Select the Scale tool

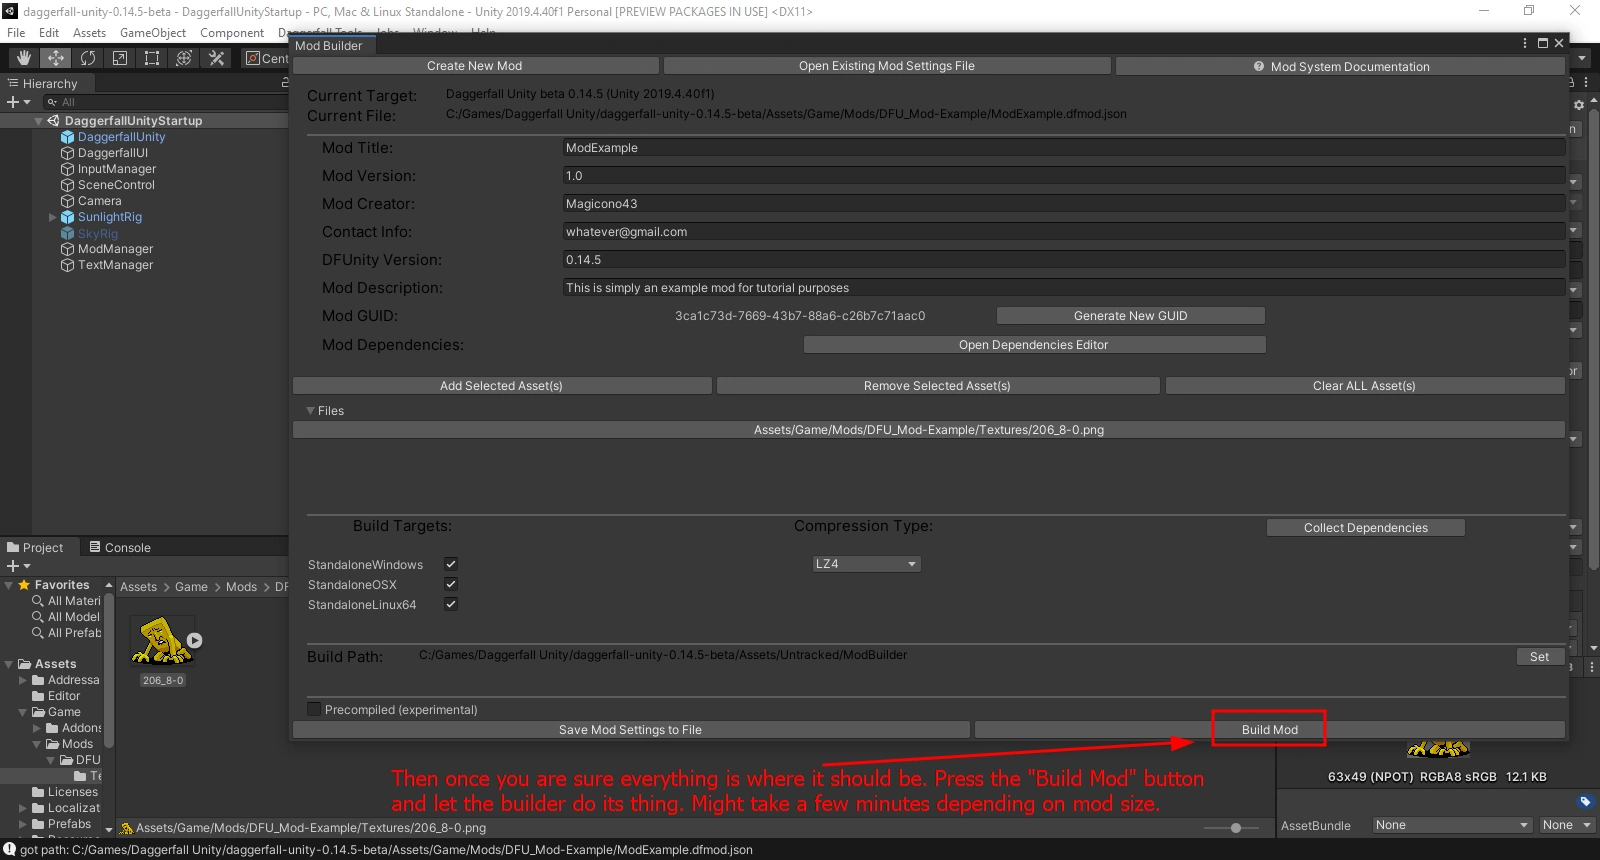tap(120, 58)
